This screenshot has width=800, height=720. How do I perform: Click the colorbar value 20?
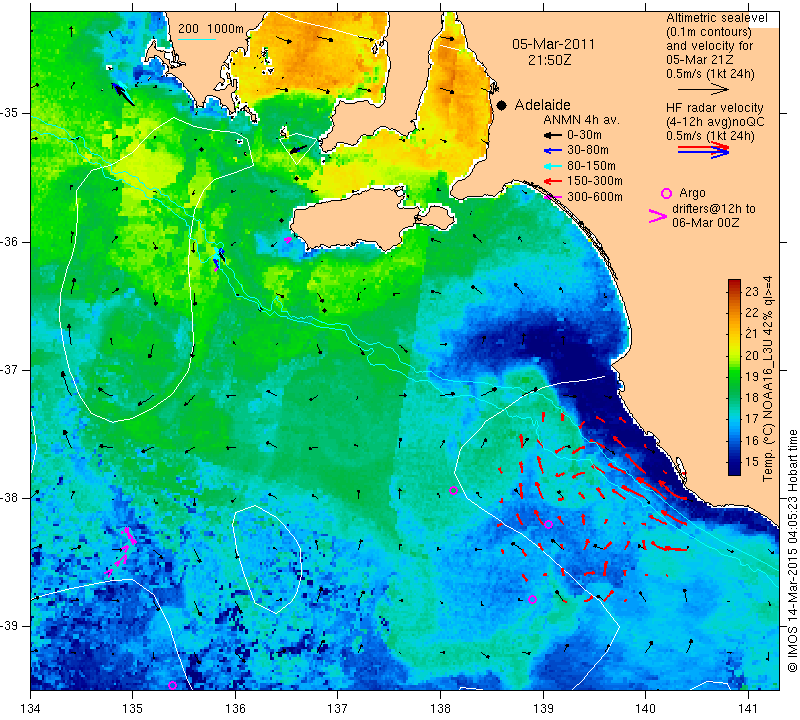tap(752, 355)
